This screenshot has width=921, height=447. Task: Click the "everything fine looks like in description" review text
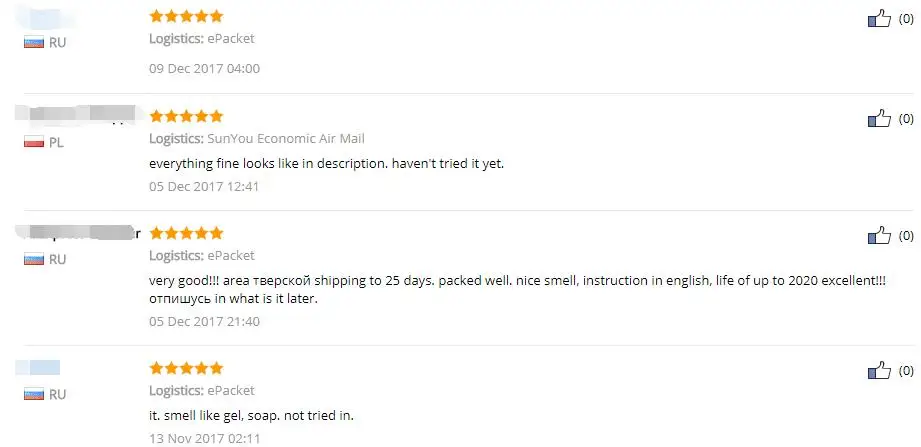point(326,162)
